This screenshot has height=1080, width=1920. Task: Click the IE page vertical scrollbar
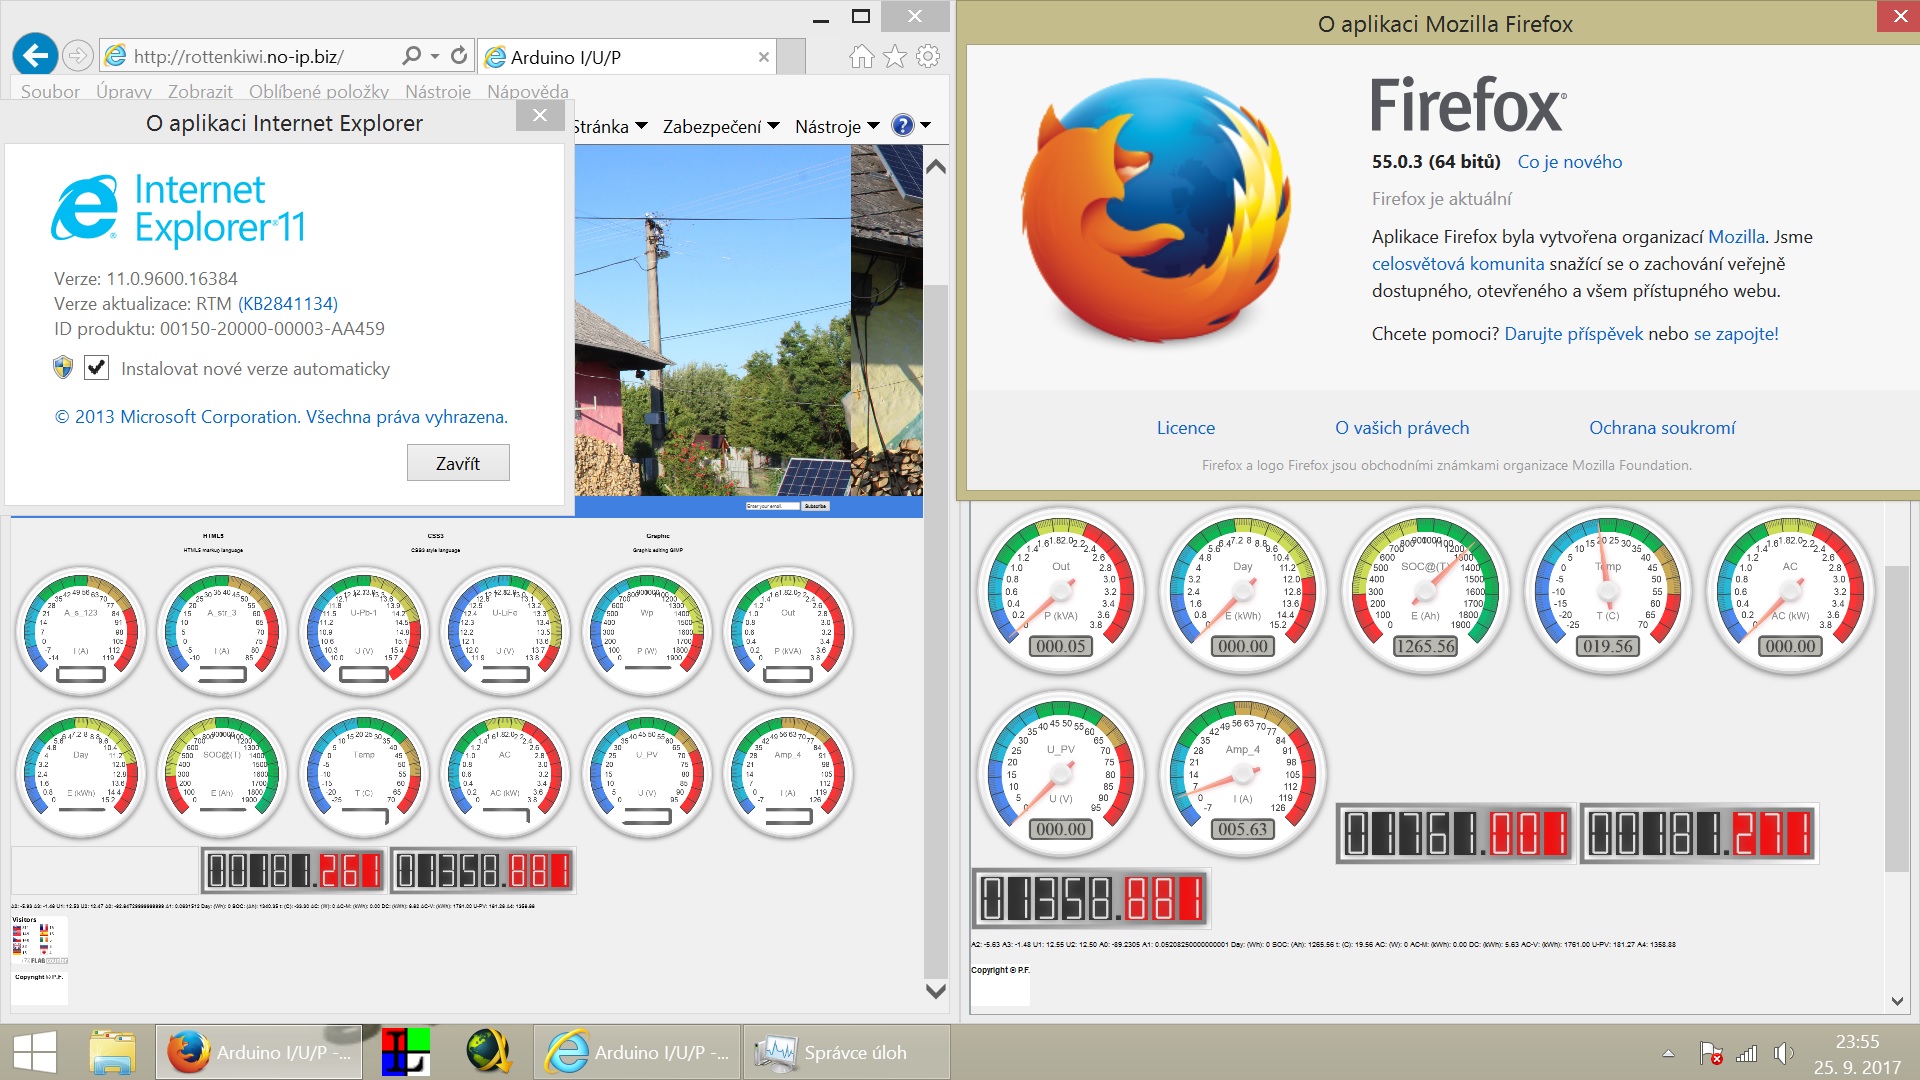pos(935,600)
